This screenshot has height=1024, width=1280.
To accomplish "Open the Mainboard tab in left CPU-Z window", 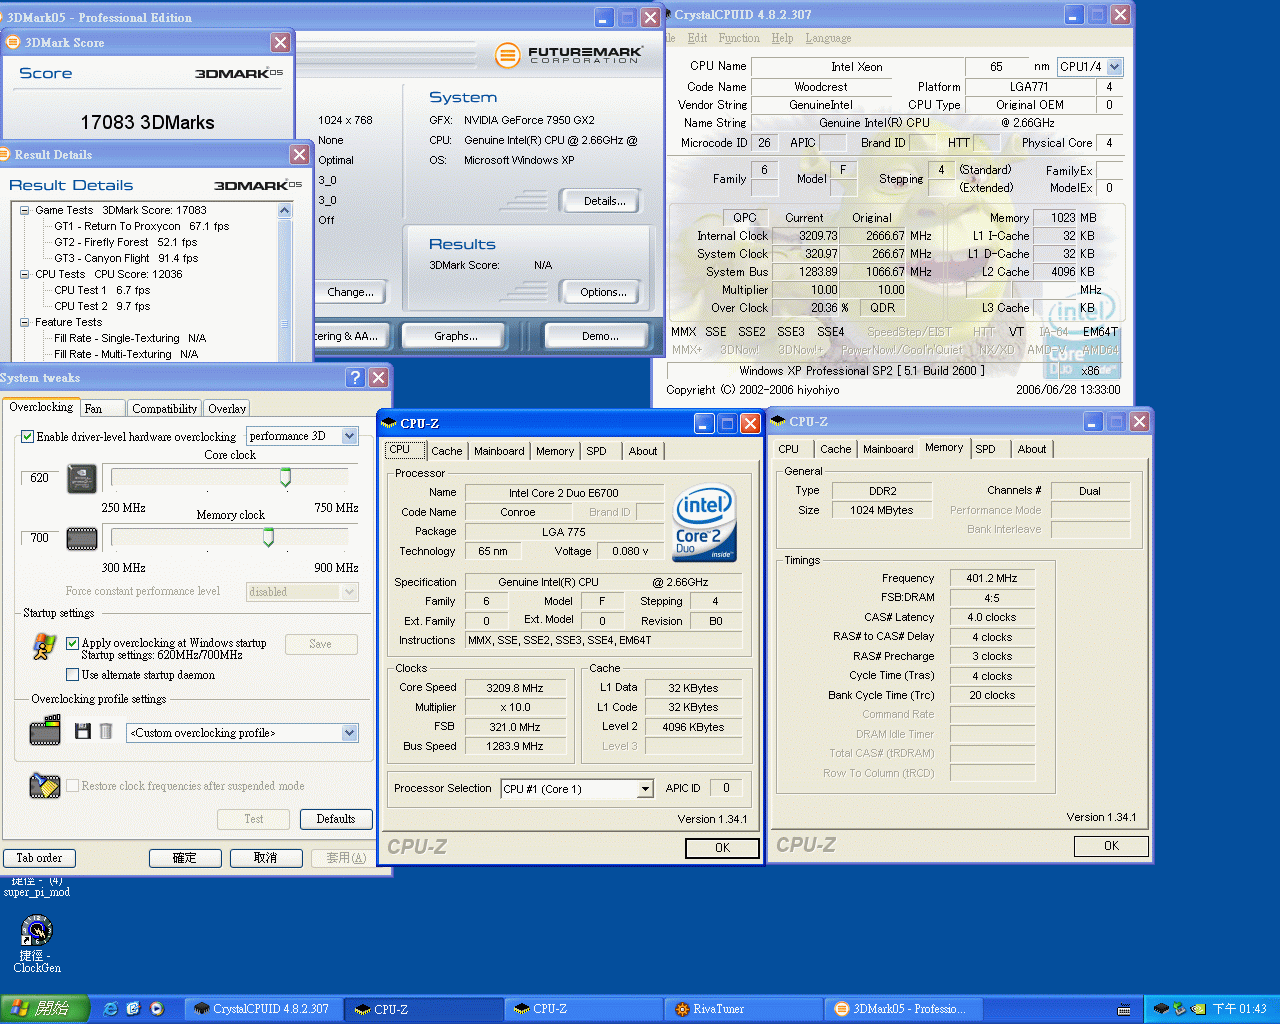I will (x=499, y=451).
